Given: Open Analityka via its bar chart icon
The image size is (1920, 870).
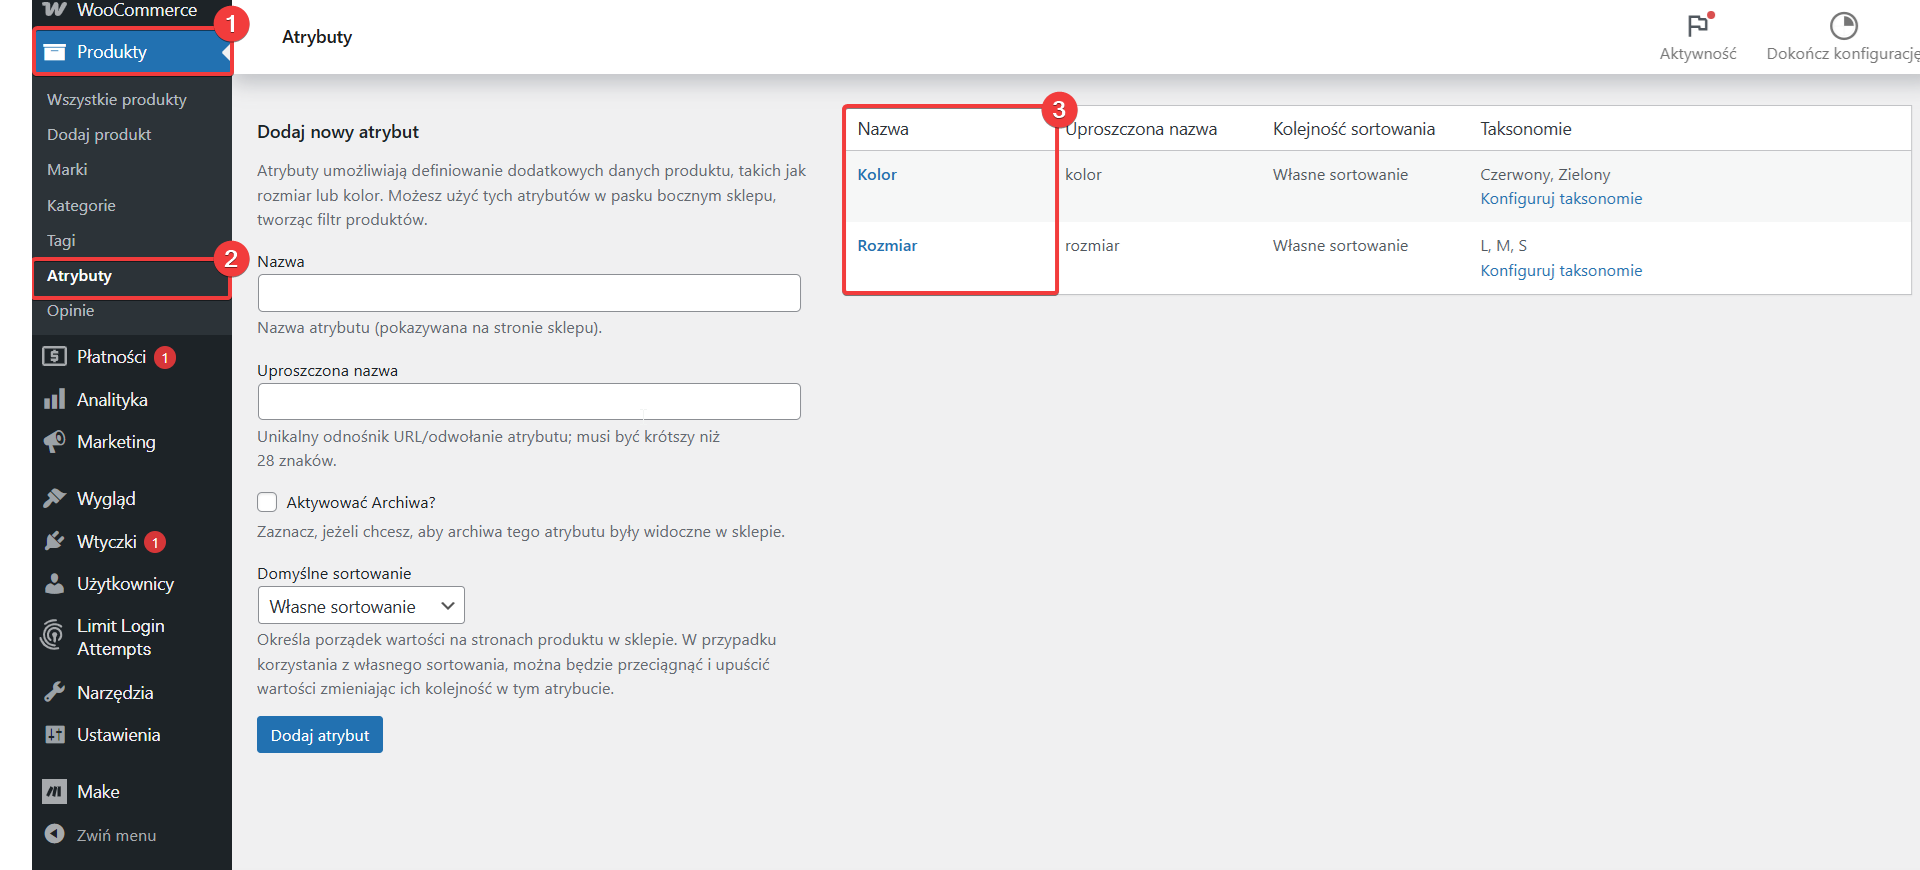Looking at the screenshot, I should (54, 400).
